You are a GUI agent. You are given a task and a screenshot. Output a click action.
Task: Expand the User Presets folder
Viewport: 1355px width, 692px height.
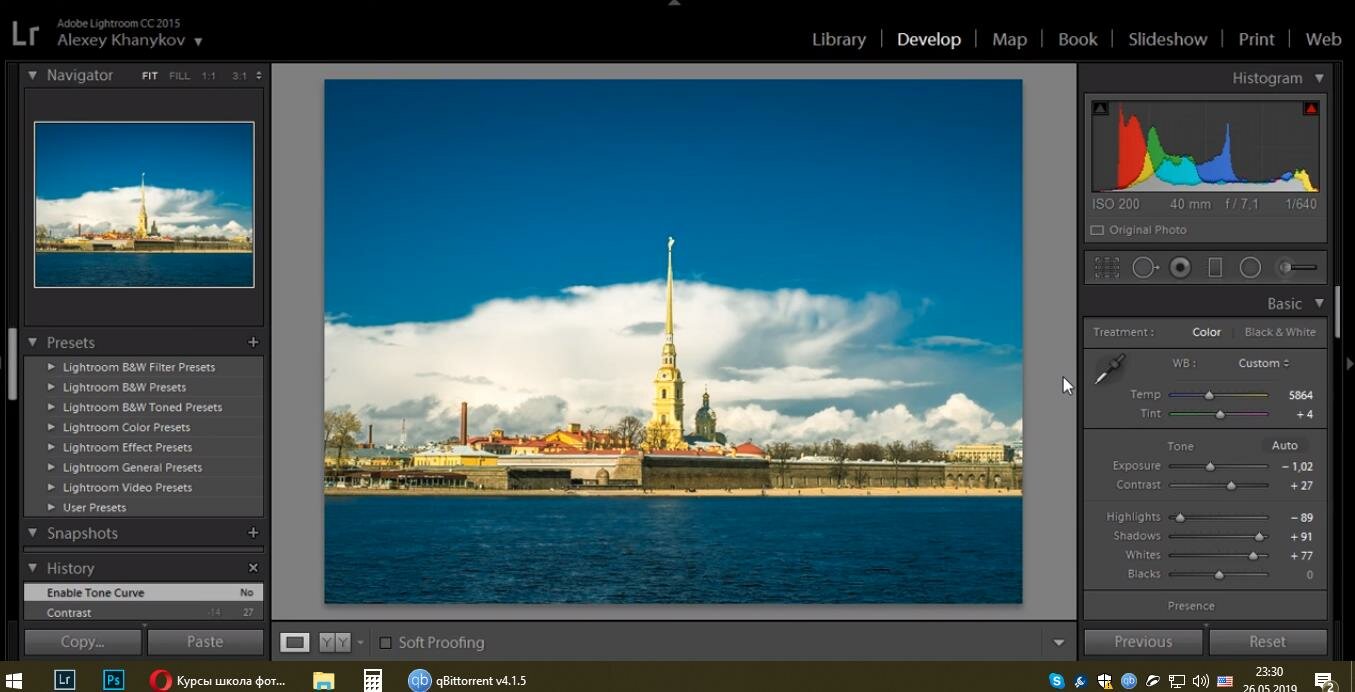[51, 507]
